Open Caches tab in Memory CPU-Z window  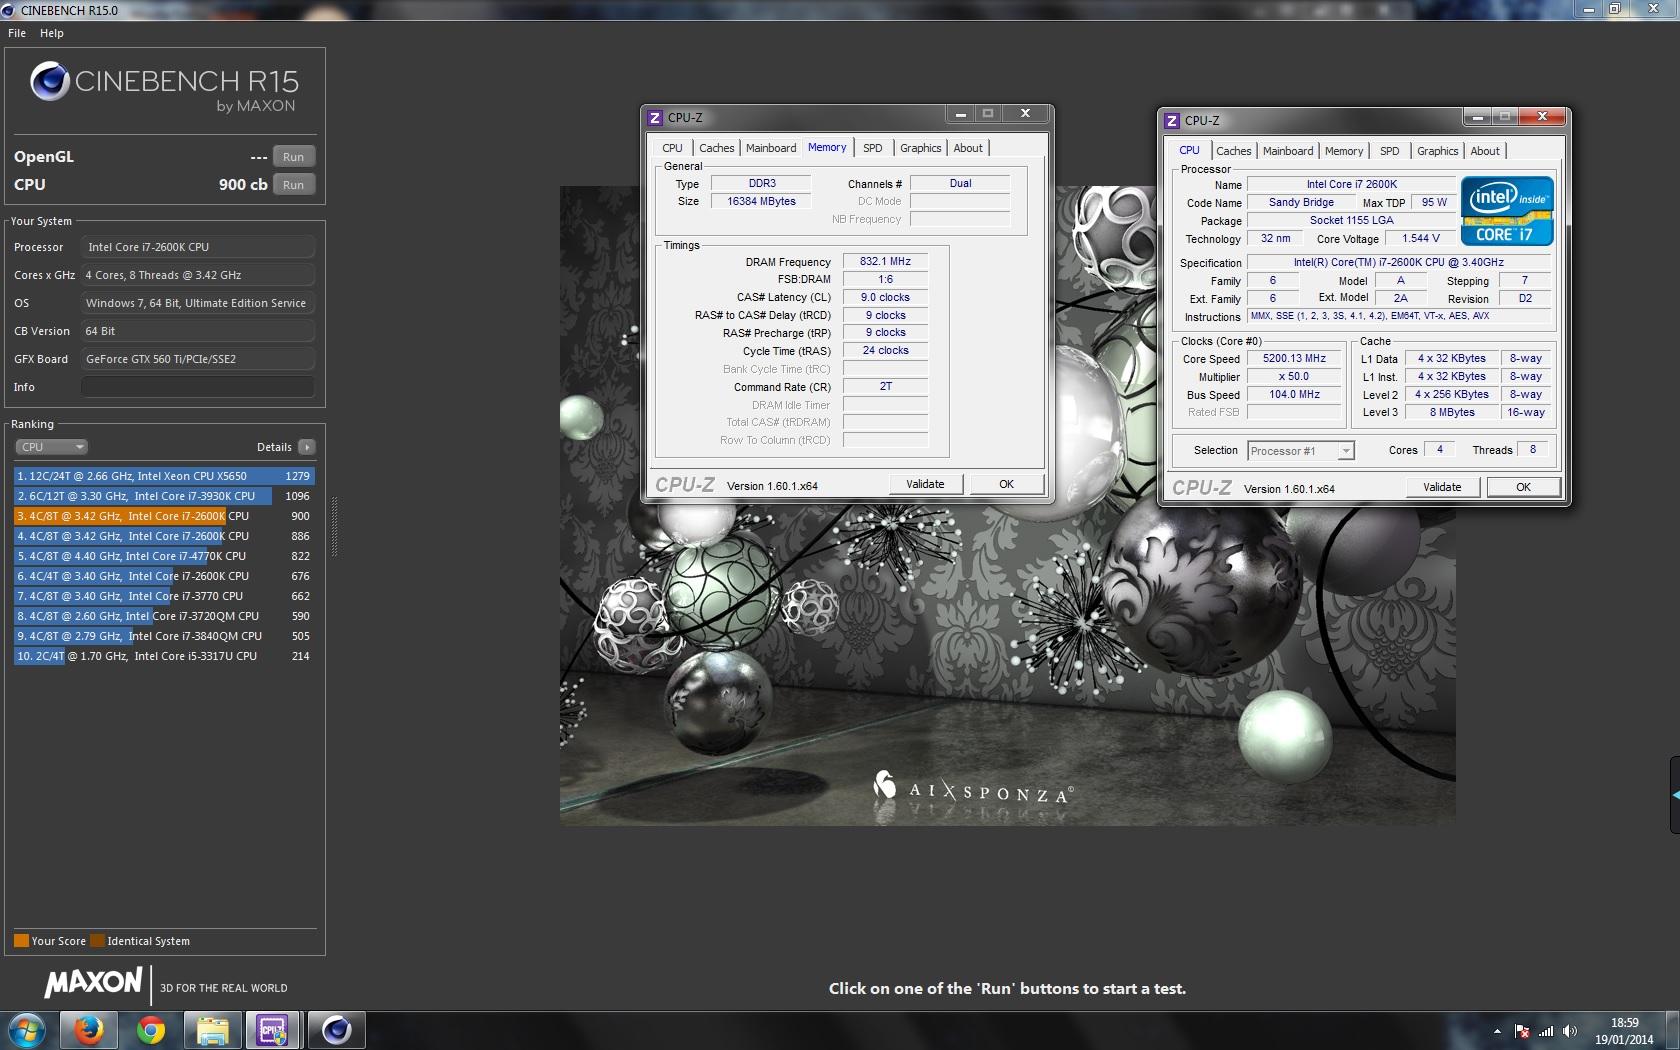pos(716,148)
